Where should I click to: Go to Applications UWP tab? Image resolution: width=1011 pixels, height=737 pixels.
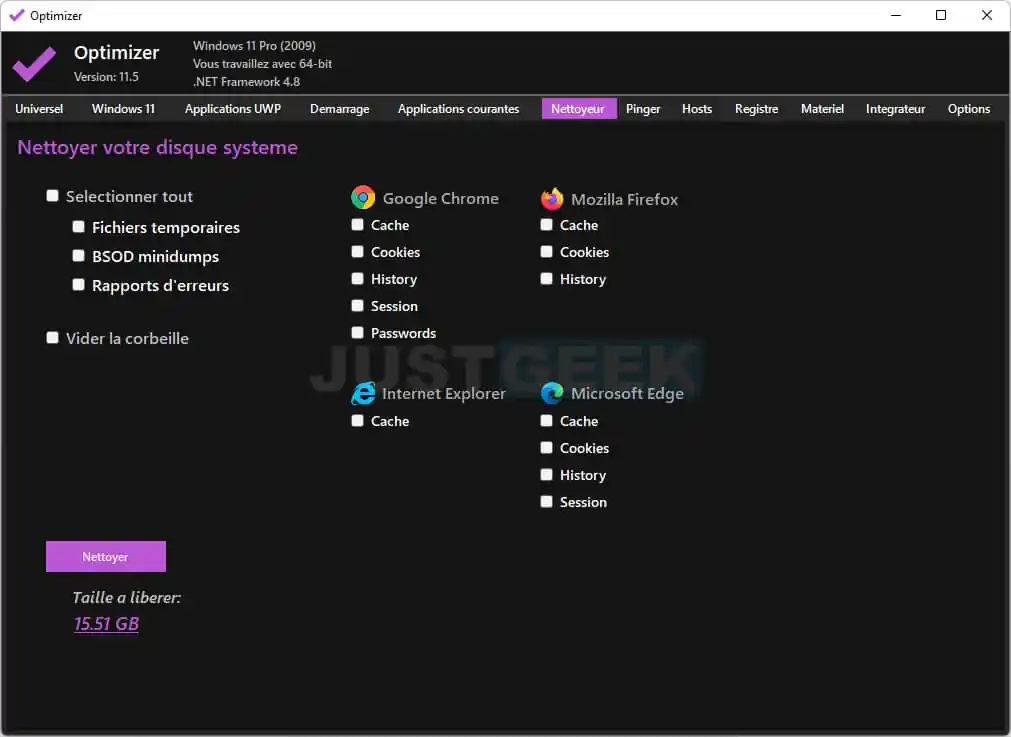233,109
